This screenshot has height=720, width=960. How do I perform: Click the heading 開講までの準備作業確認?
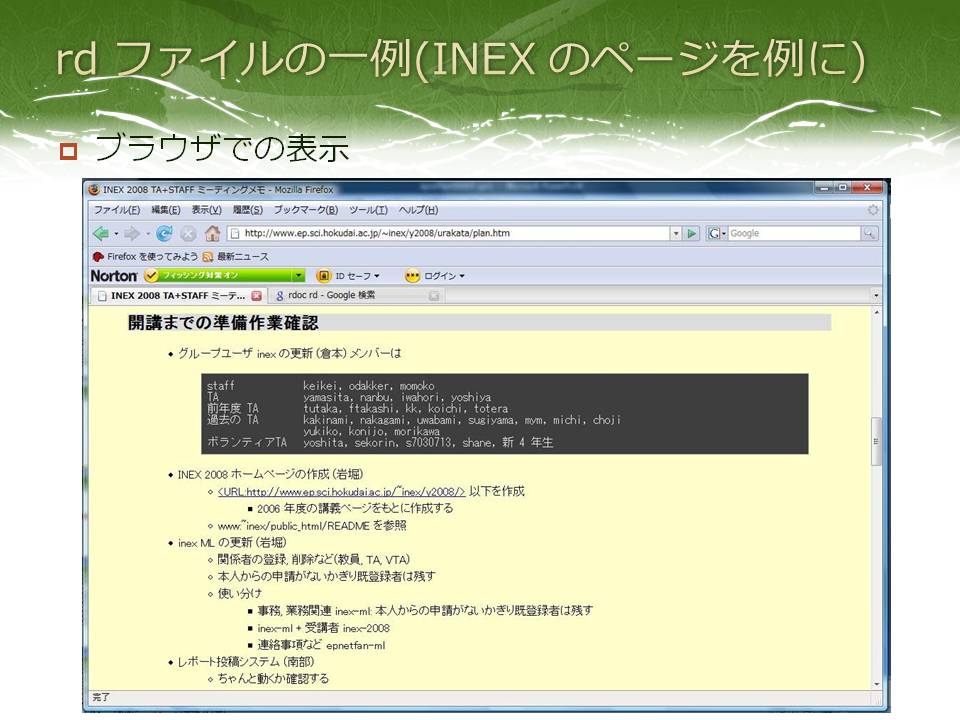click(223, 323)
